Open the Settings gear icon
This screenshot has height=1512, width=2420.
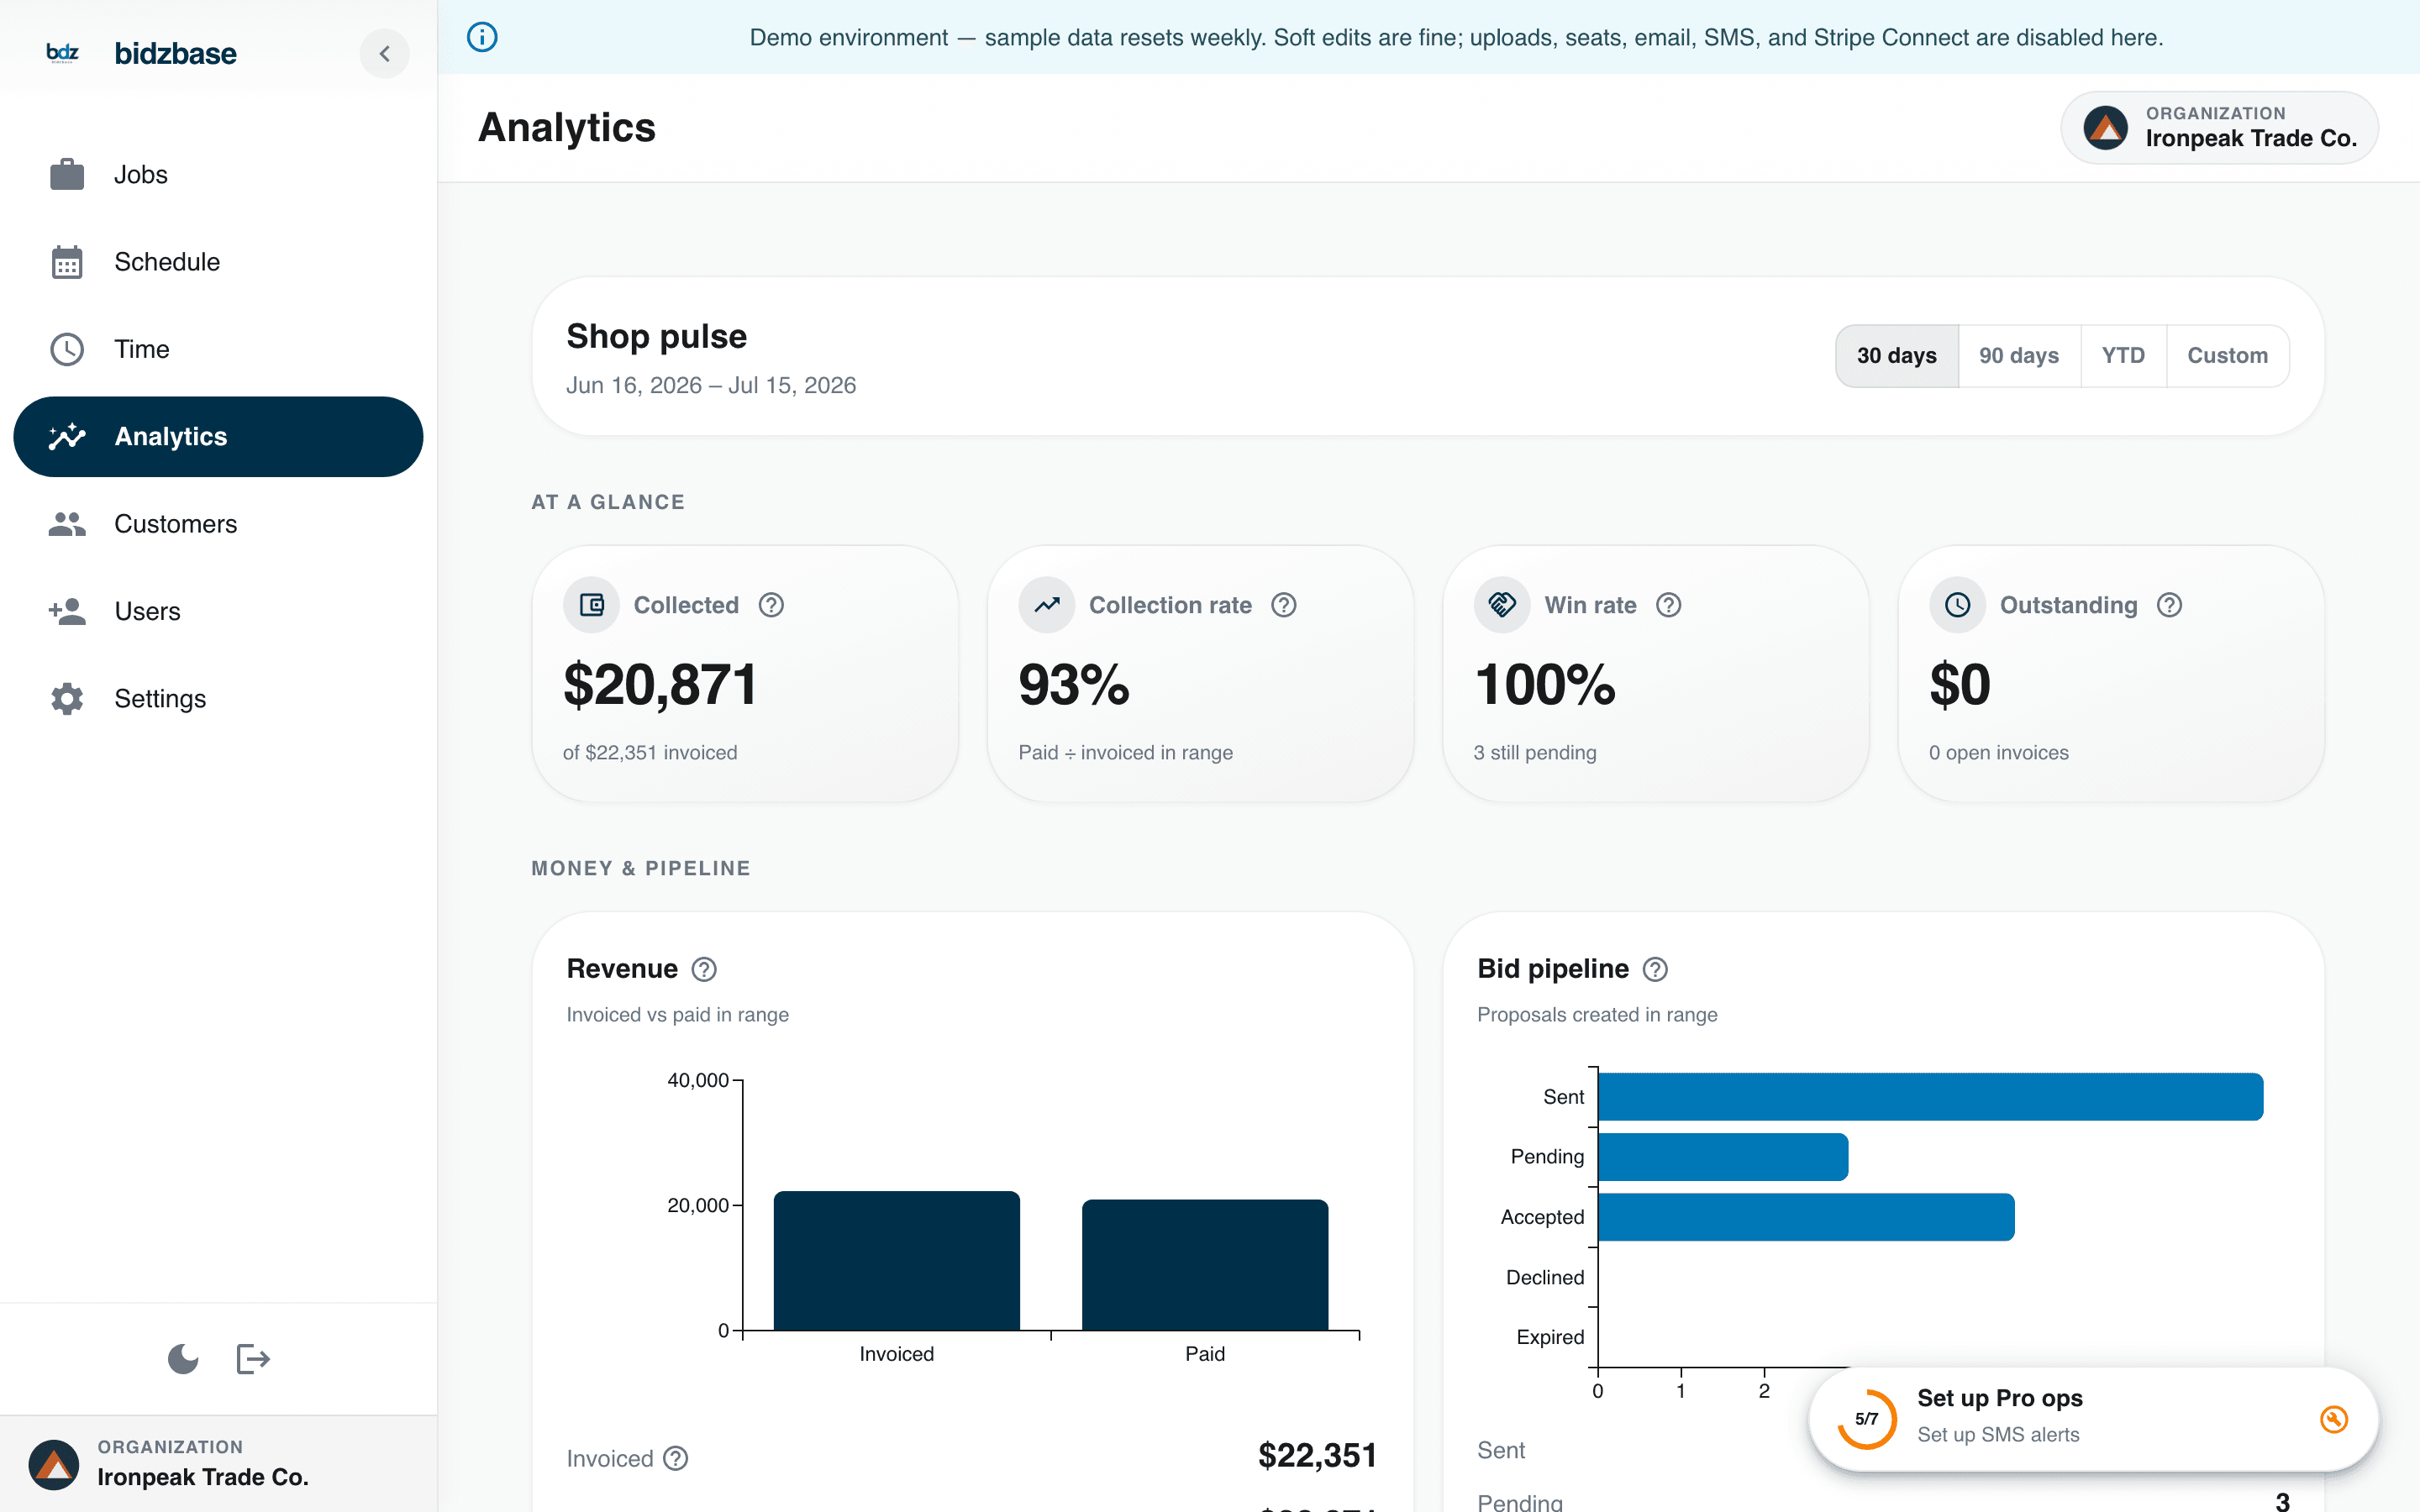pos(67,698)
